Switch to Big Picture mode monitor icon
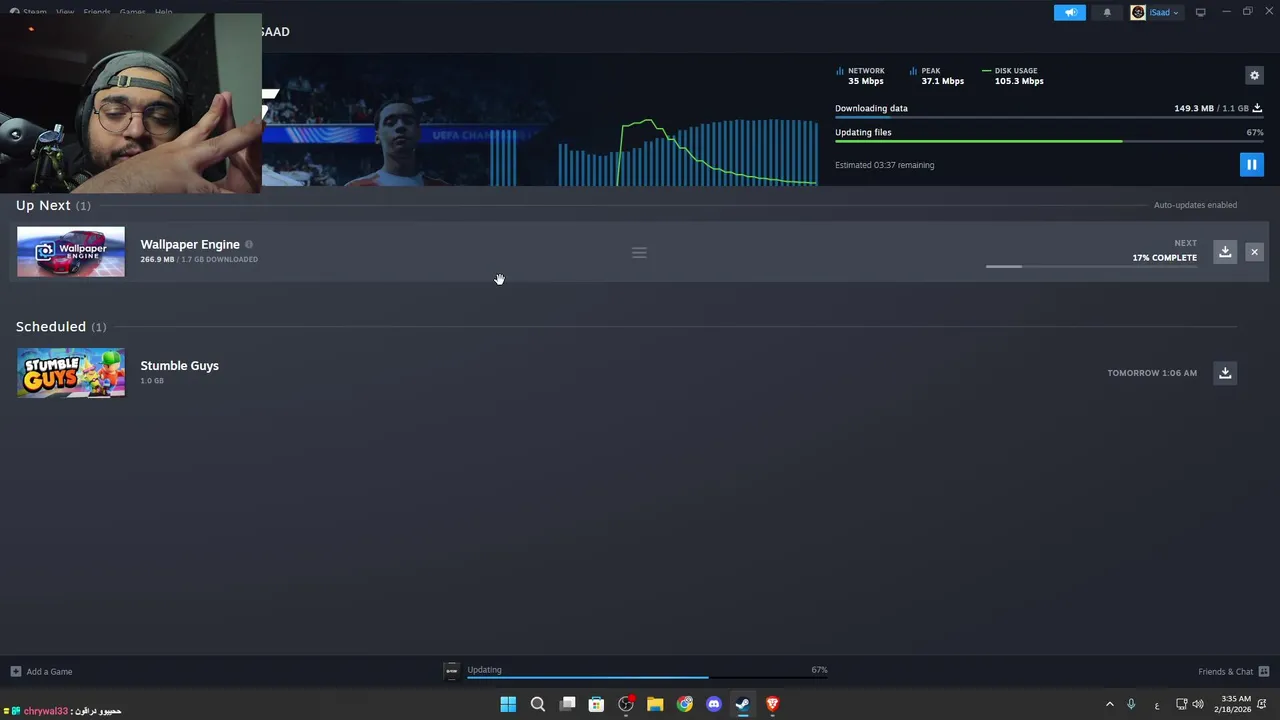Image resolution: width=1280 pixels, height=720 pixels. tap(1200, 12)
